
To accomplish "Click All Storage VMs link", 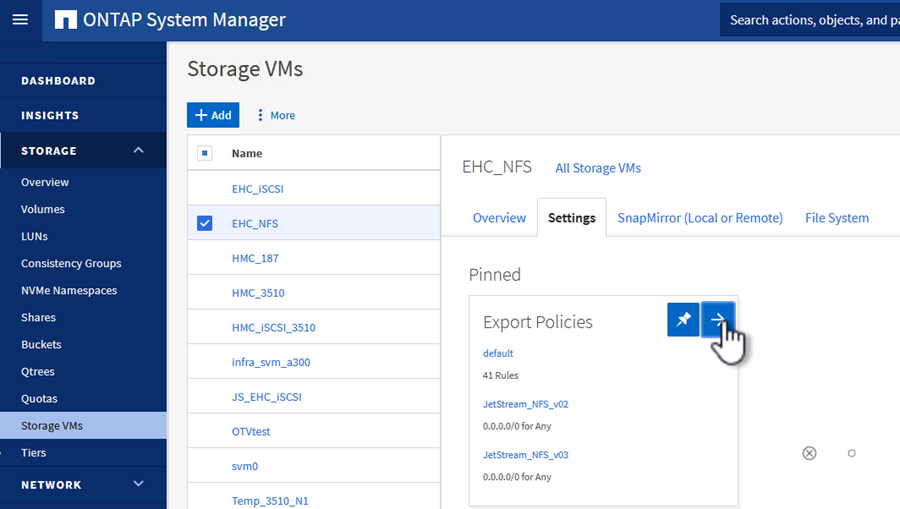I will tap(598, 168).
